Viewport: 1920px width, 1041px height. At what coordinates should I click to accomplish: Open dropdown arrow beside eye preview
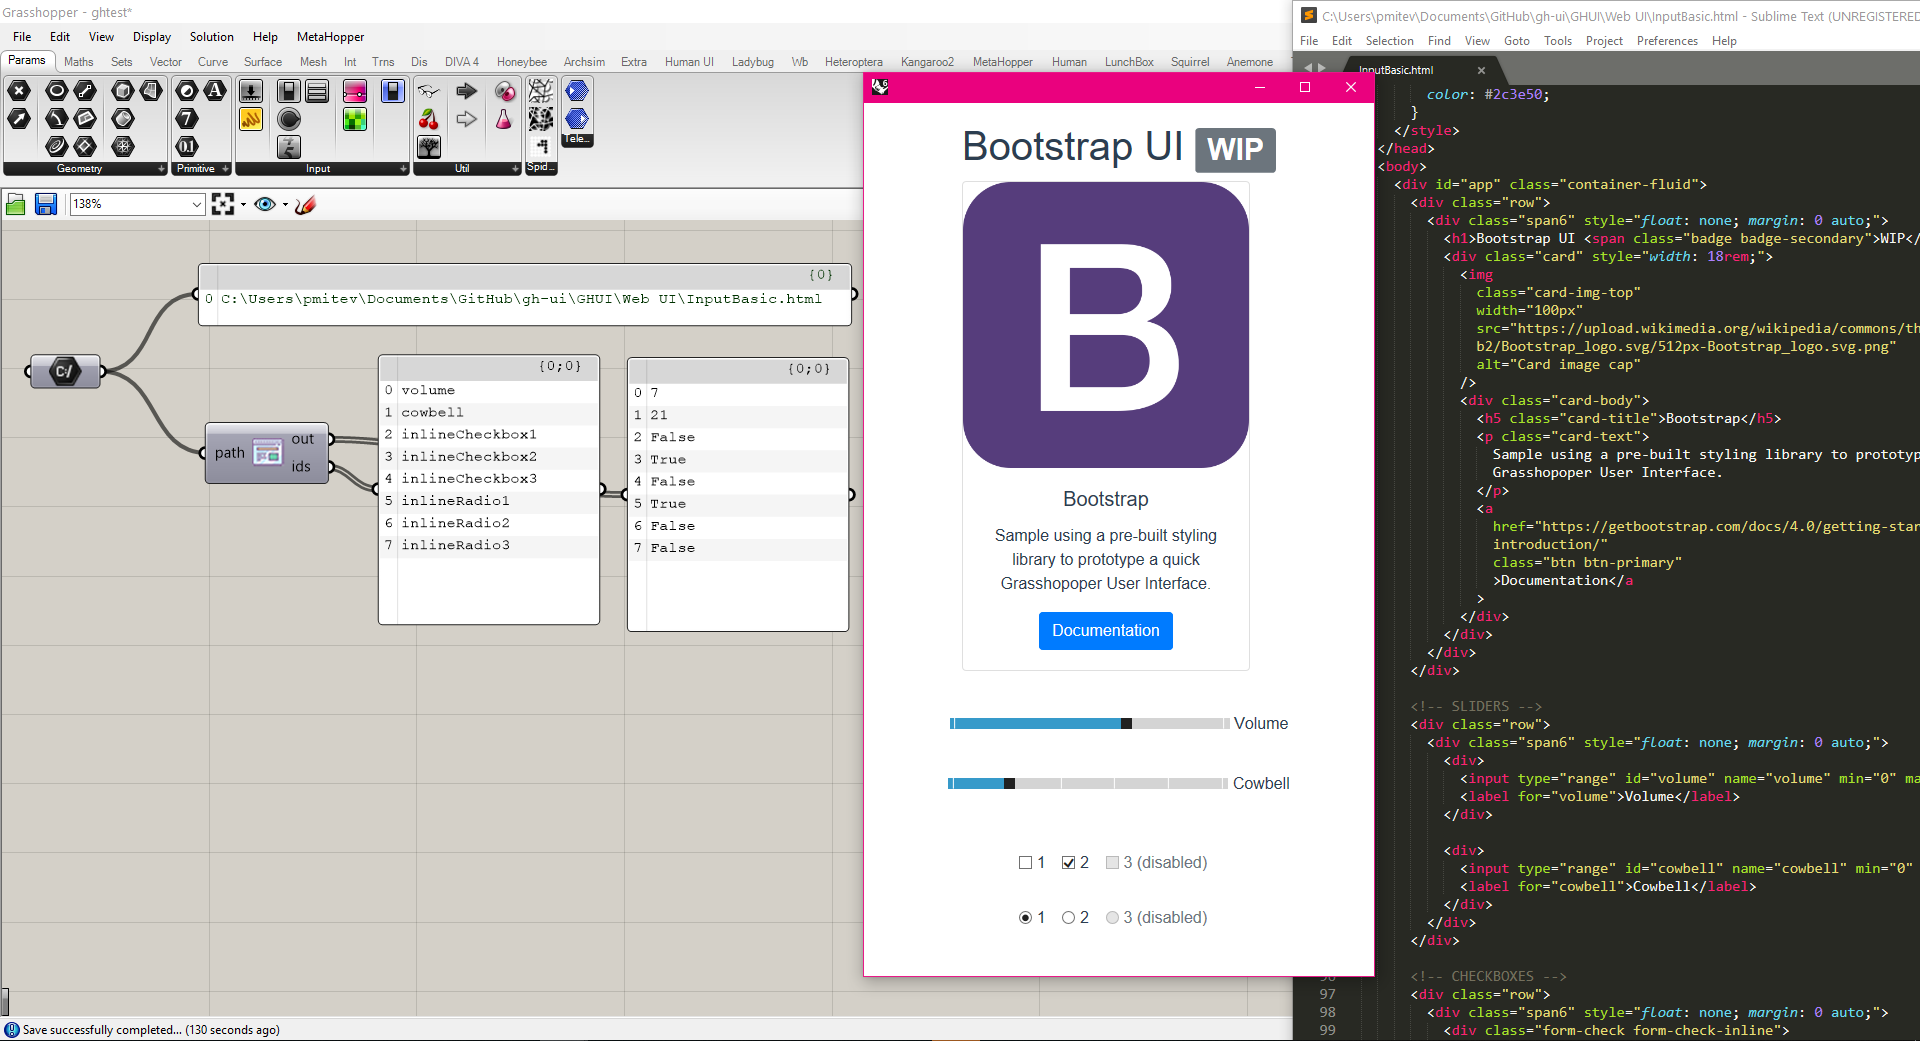click(285, 205)
